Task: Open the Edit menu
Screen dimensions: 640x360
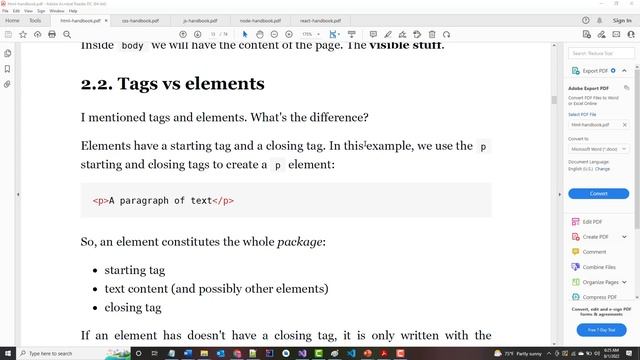Action: point(16,11)
